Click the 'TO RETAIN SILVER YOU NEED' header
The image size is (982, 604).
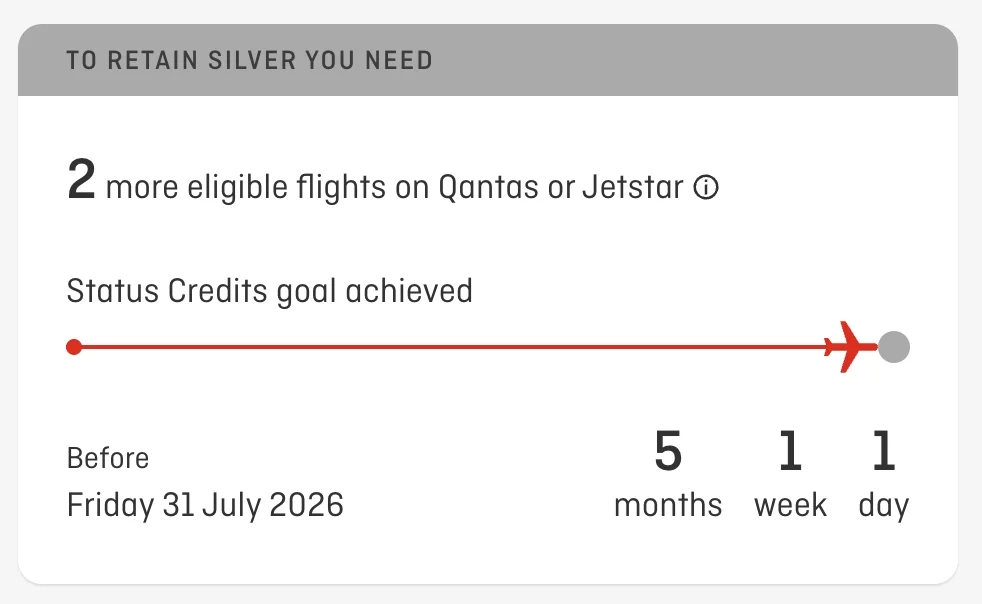pos(249,60)
